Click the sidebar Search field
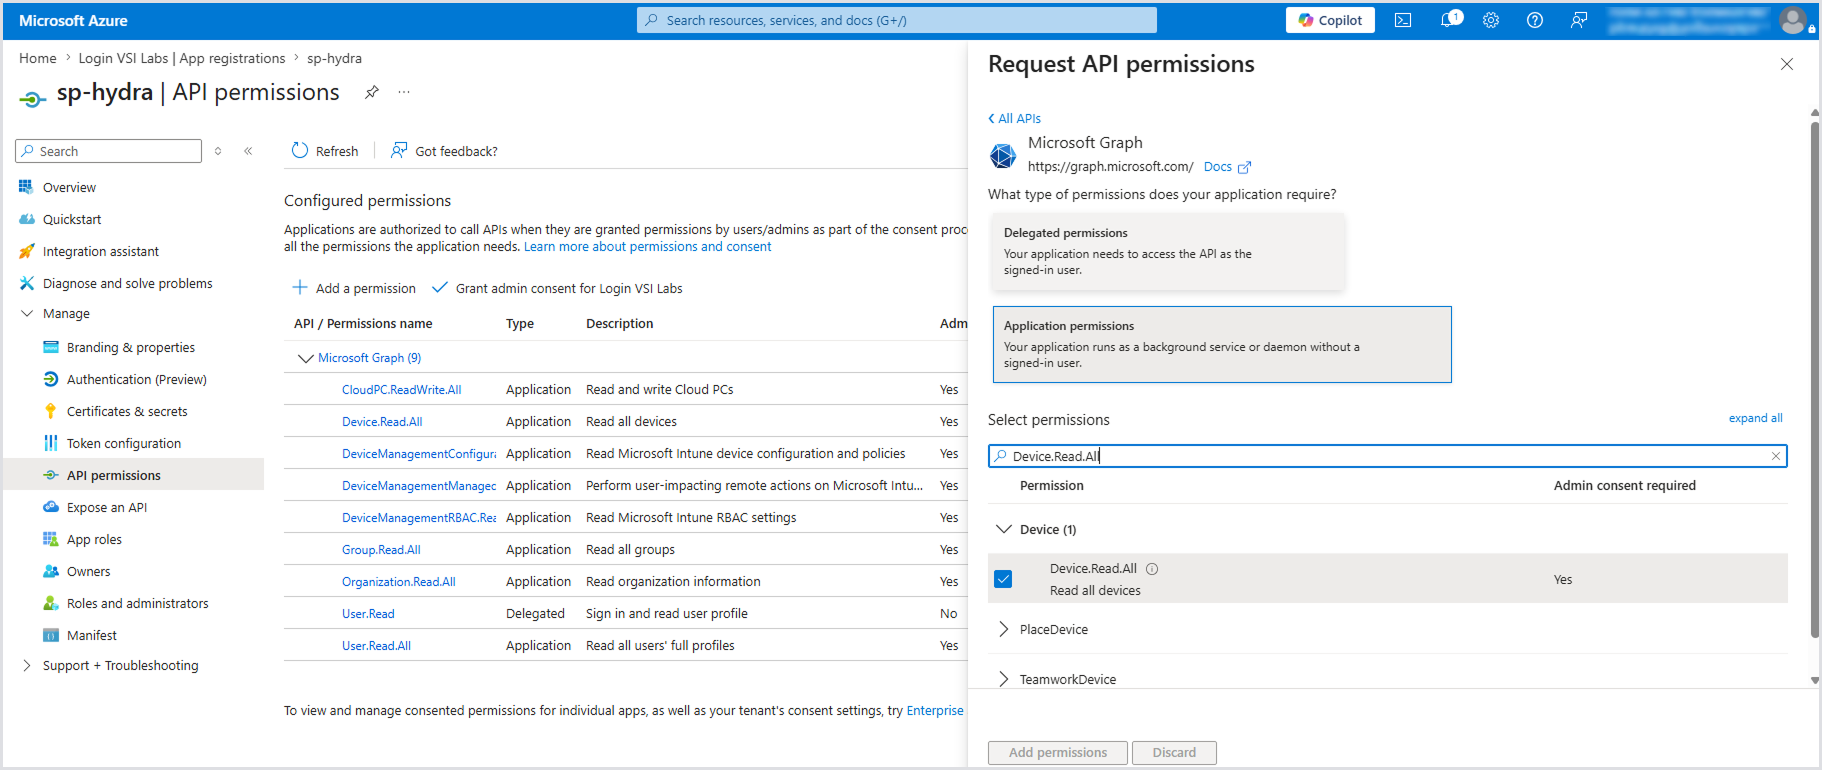Image resolution: width=1822 pixels, height=770 pixels. coord(109,151)
